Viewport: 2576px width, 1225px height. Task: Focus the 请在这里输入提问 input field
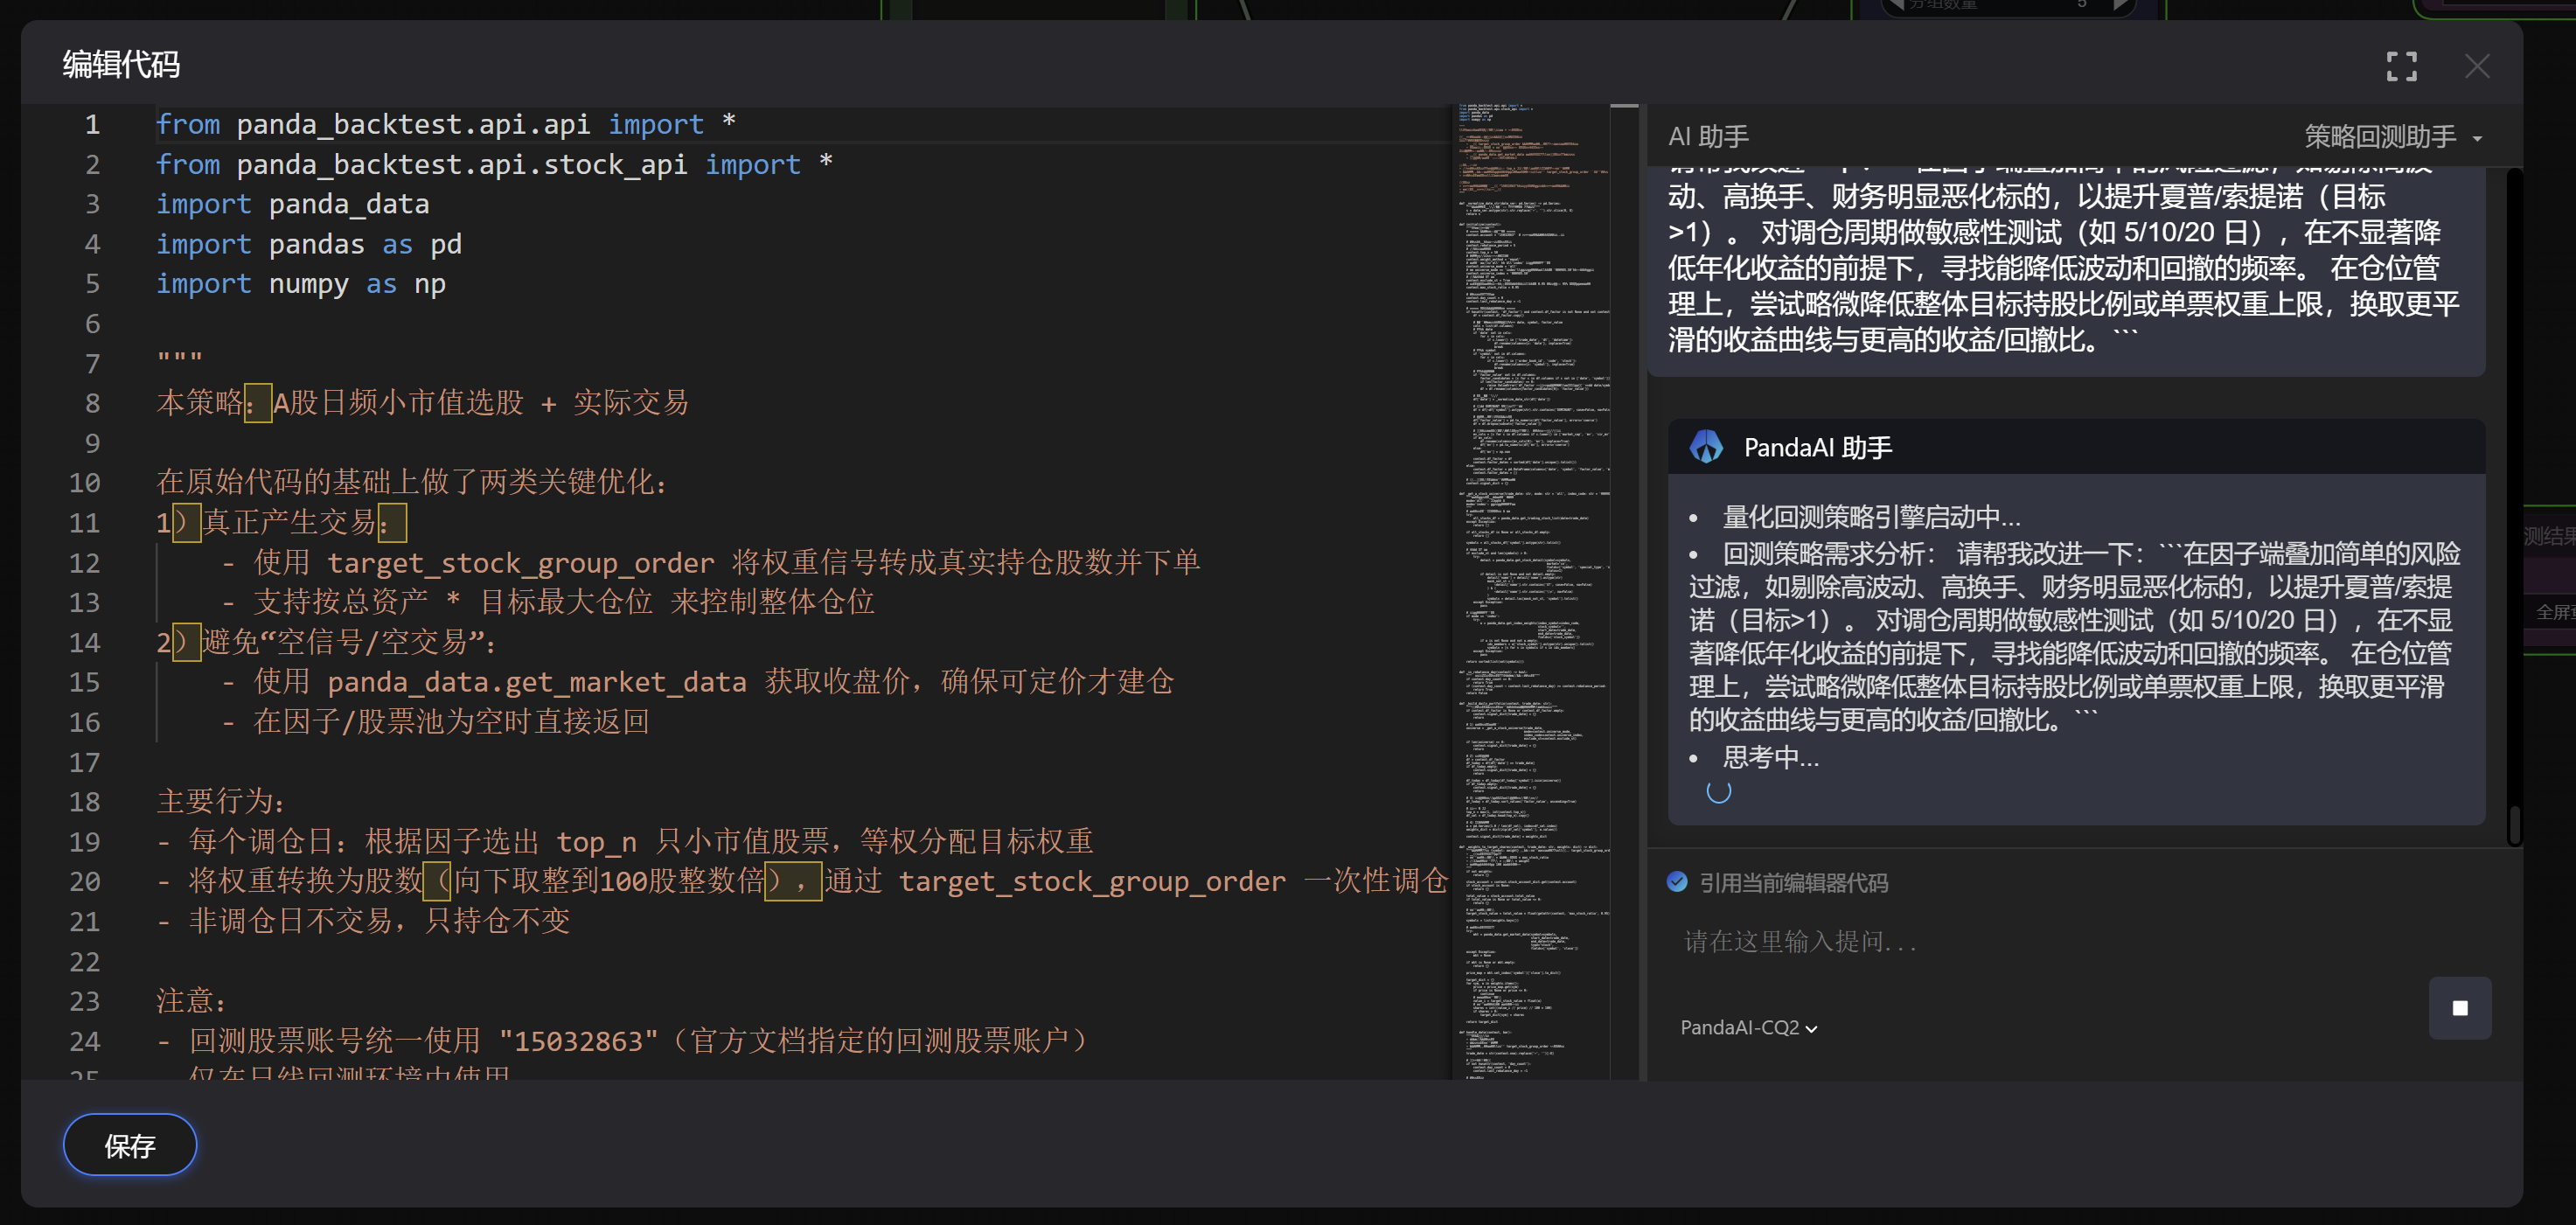coord(2050,941)
